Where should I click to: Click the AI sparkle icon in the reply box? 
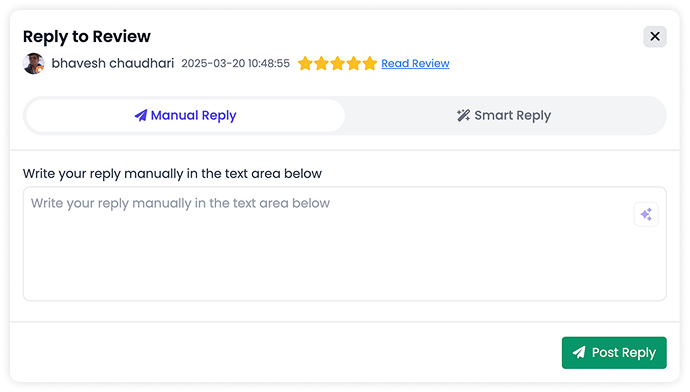(646, 214)
